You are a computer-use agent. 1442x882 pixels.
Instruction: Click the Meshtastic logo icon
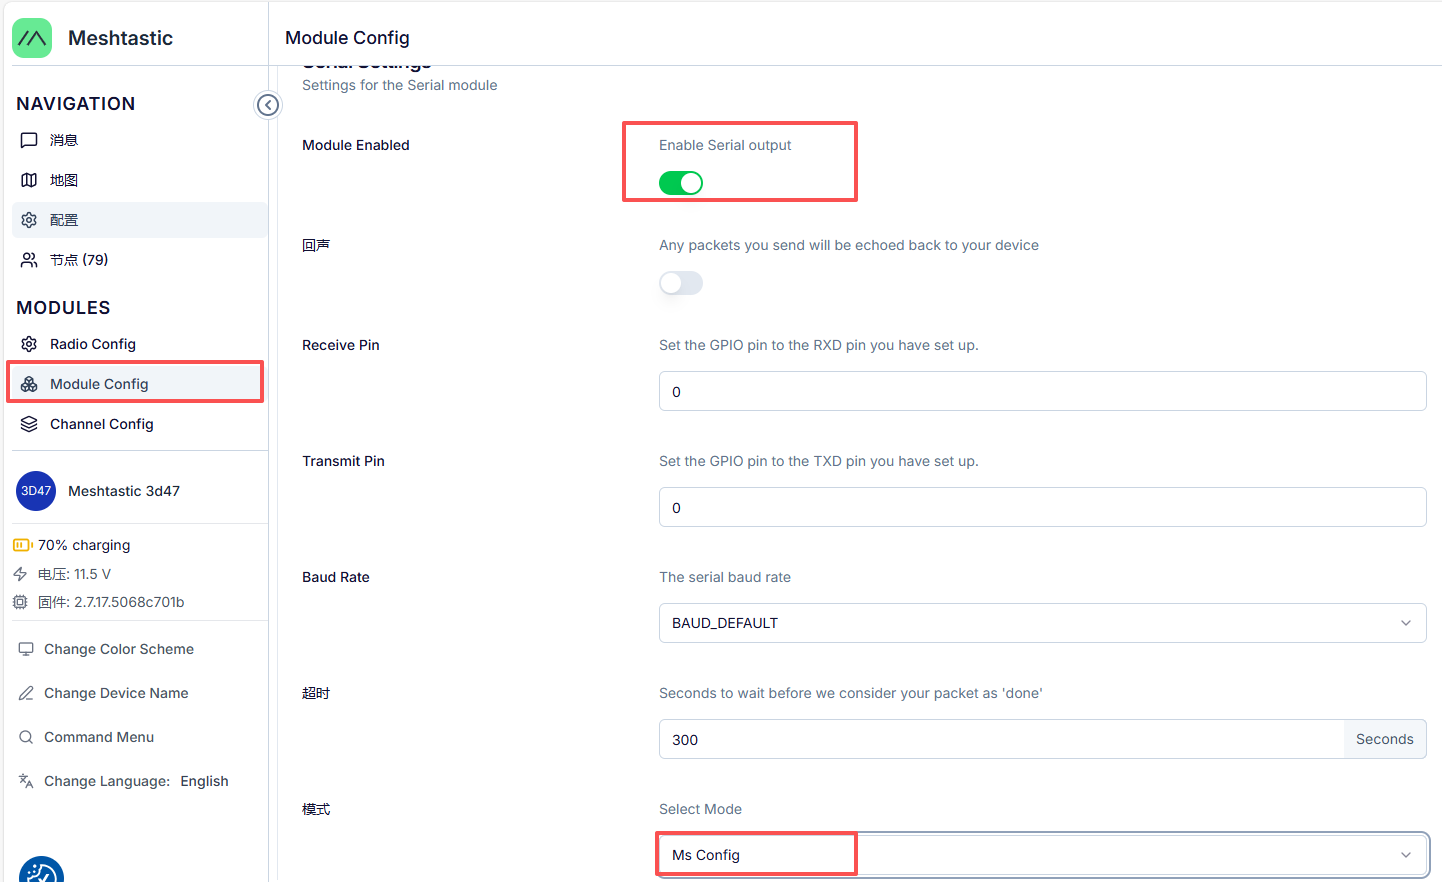click(32, 38)
